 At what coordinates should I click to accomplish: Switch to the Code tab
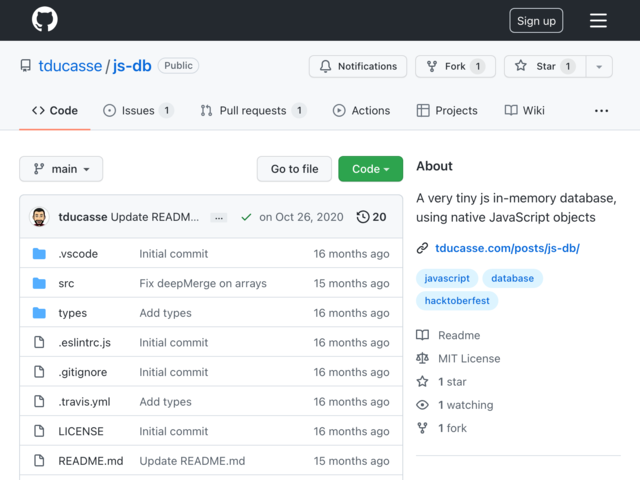tap(55, 111)
